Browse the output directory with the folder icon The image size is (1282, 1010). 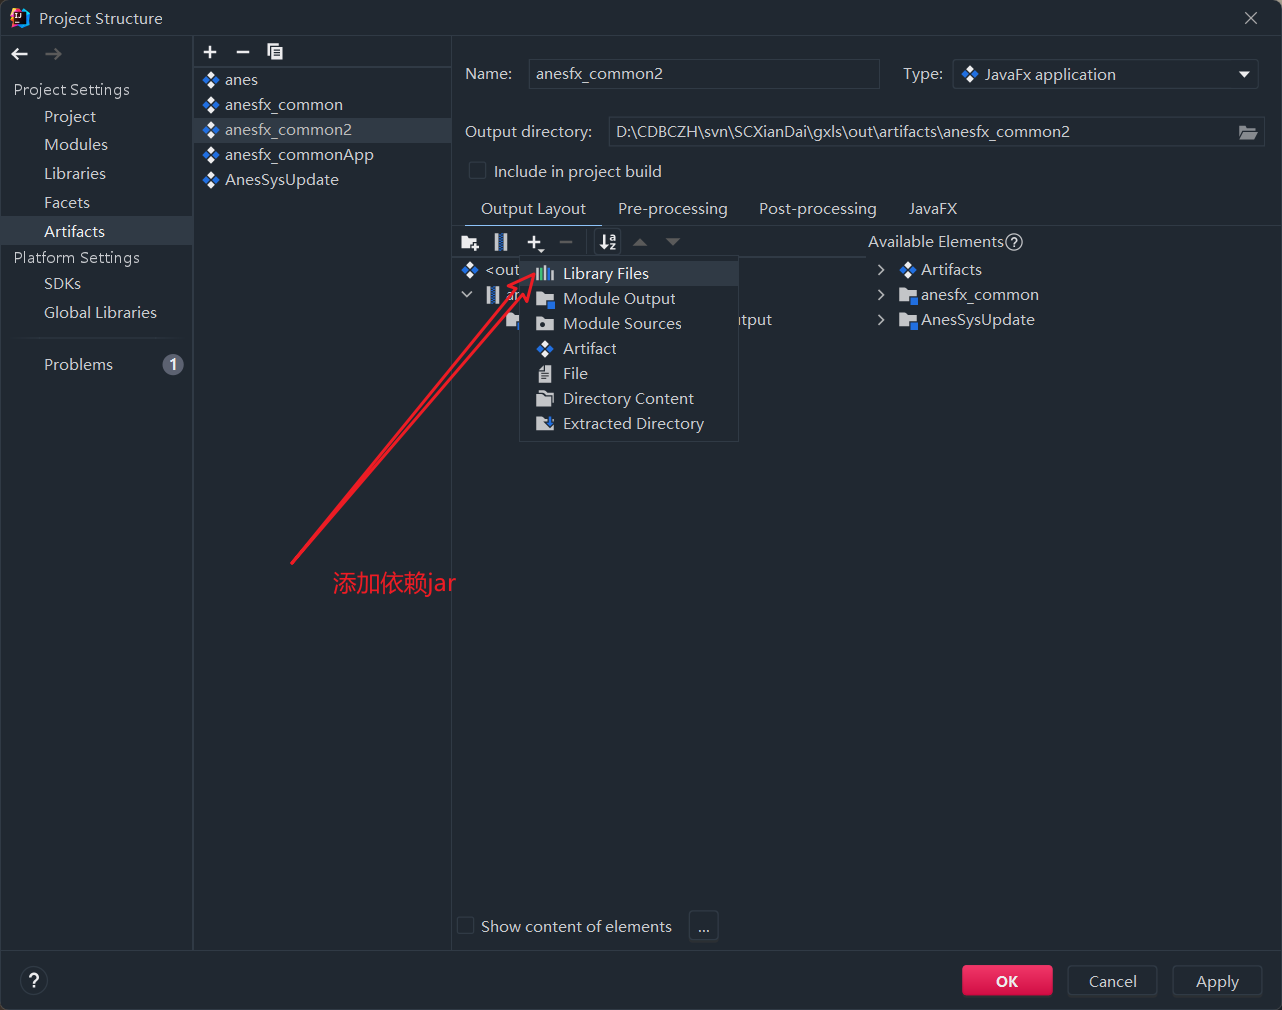pos(1248,132)
